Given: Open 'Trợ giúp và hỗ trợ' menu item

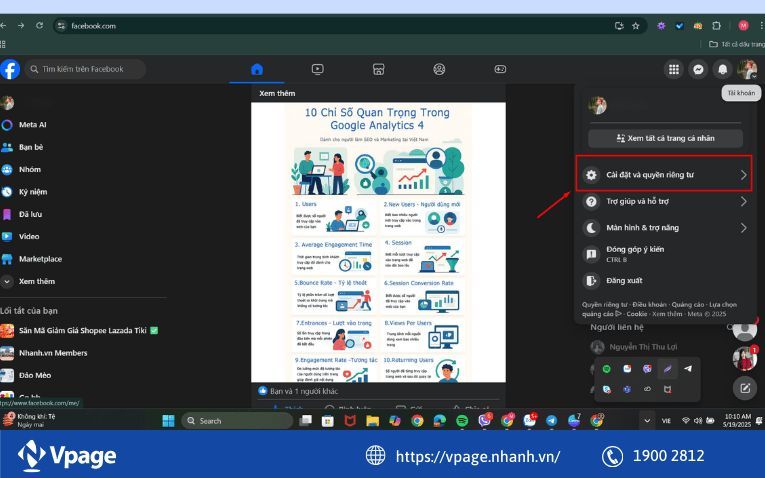Looking at the screenshot, I should 664,201.
